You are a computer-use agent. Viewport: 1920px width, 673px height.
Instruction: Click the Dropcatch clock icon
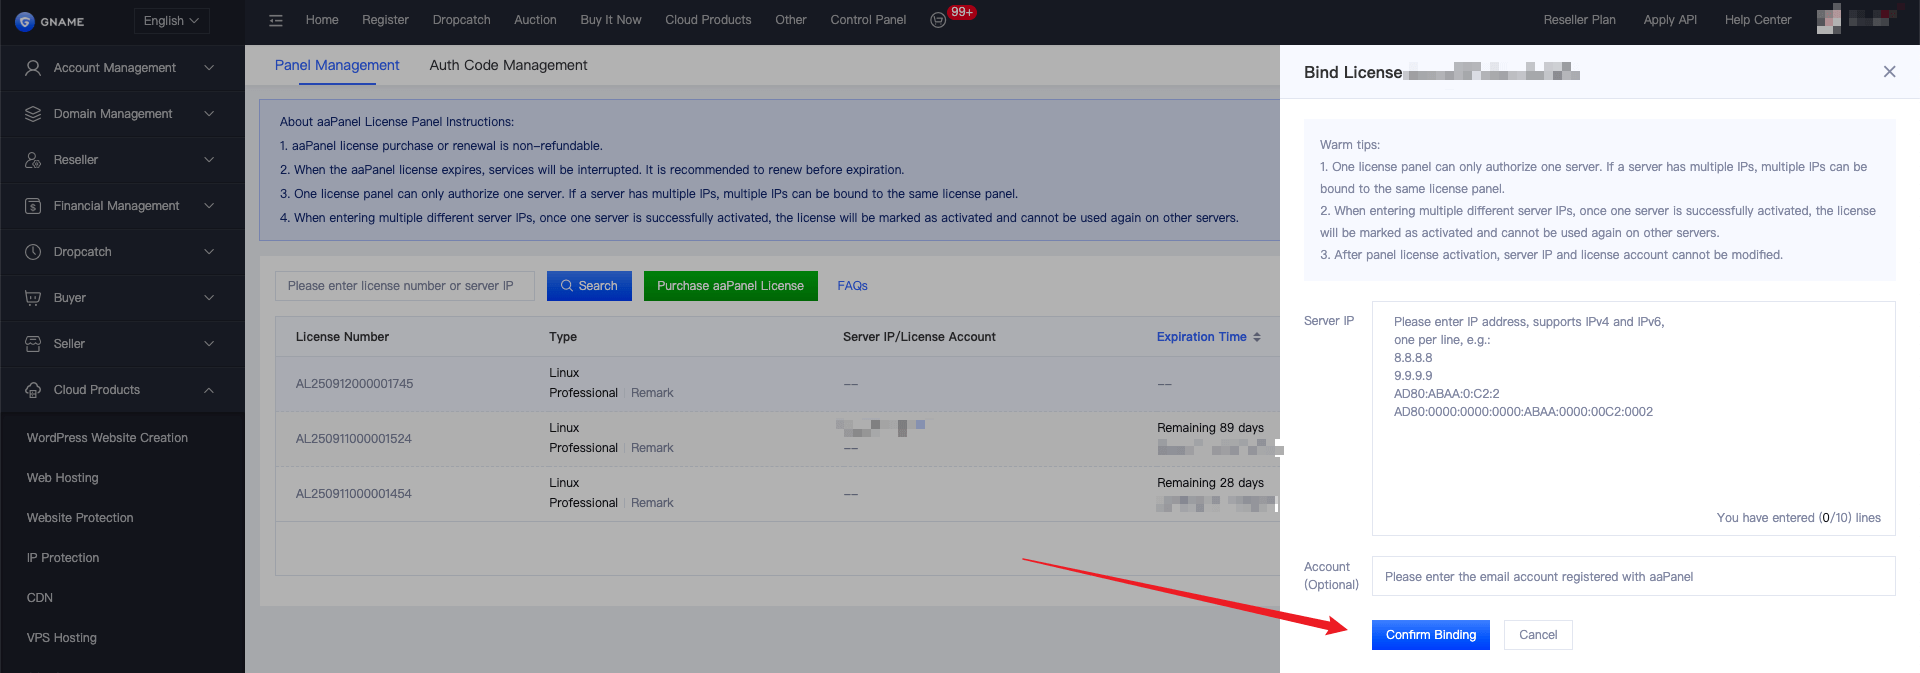coord(33,252)
